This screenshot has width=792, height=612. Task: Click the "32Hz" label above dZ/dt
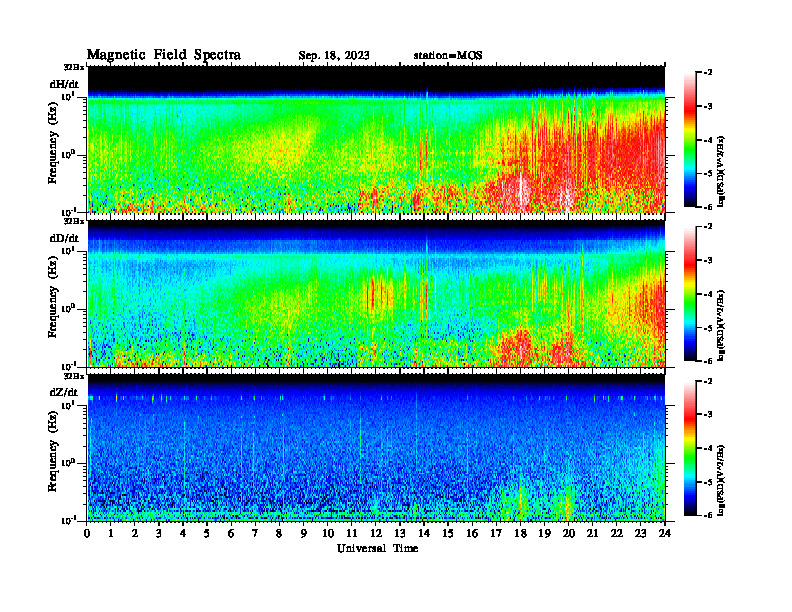74,376
